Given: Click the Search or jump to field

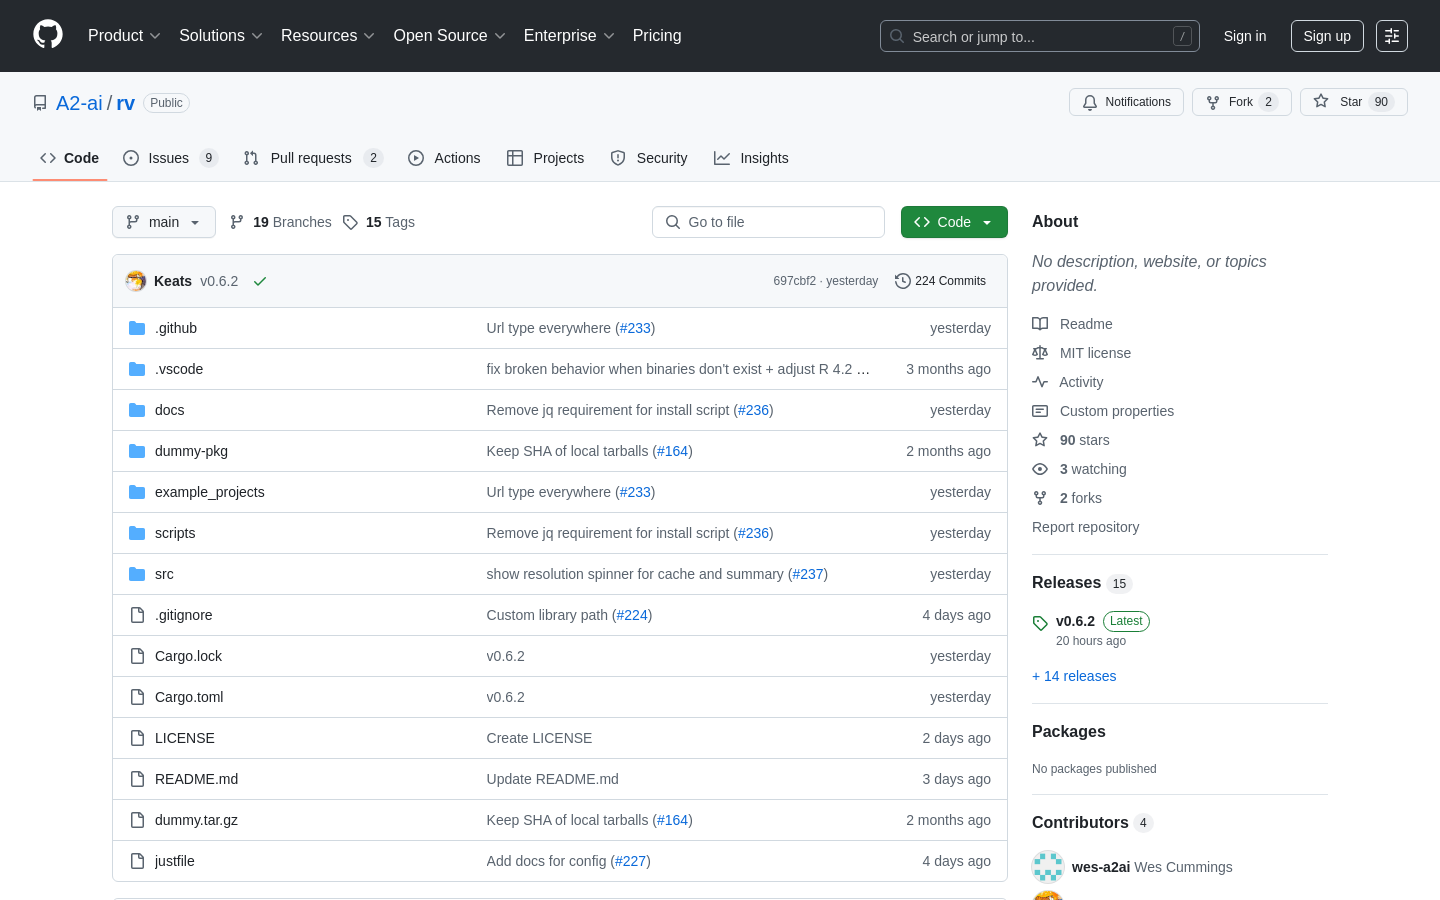Looking at the screenshot, I should coord(1040,36).
